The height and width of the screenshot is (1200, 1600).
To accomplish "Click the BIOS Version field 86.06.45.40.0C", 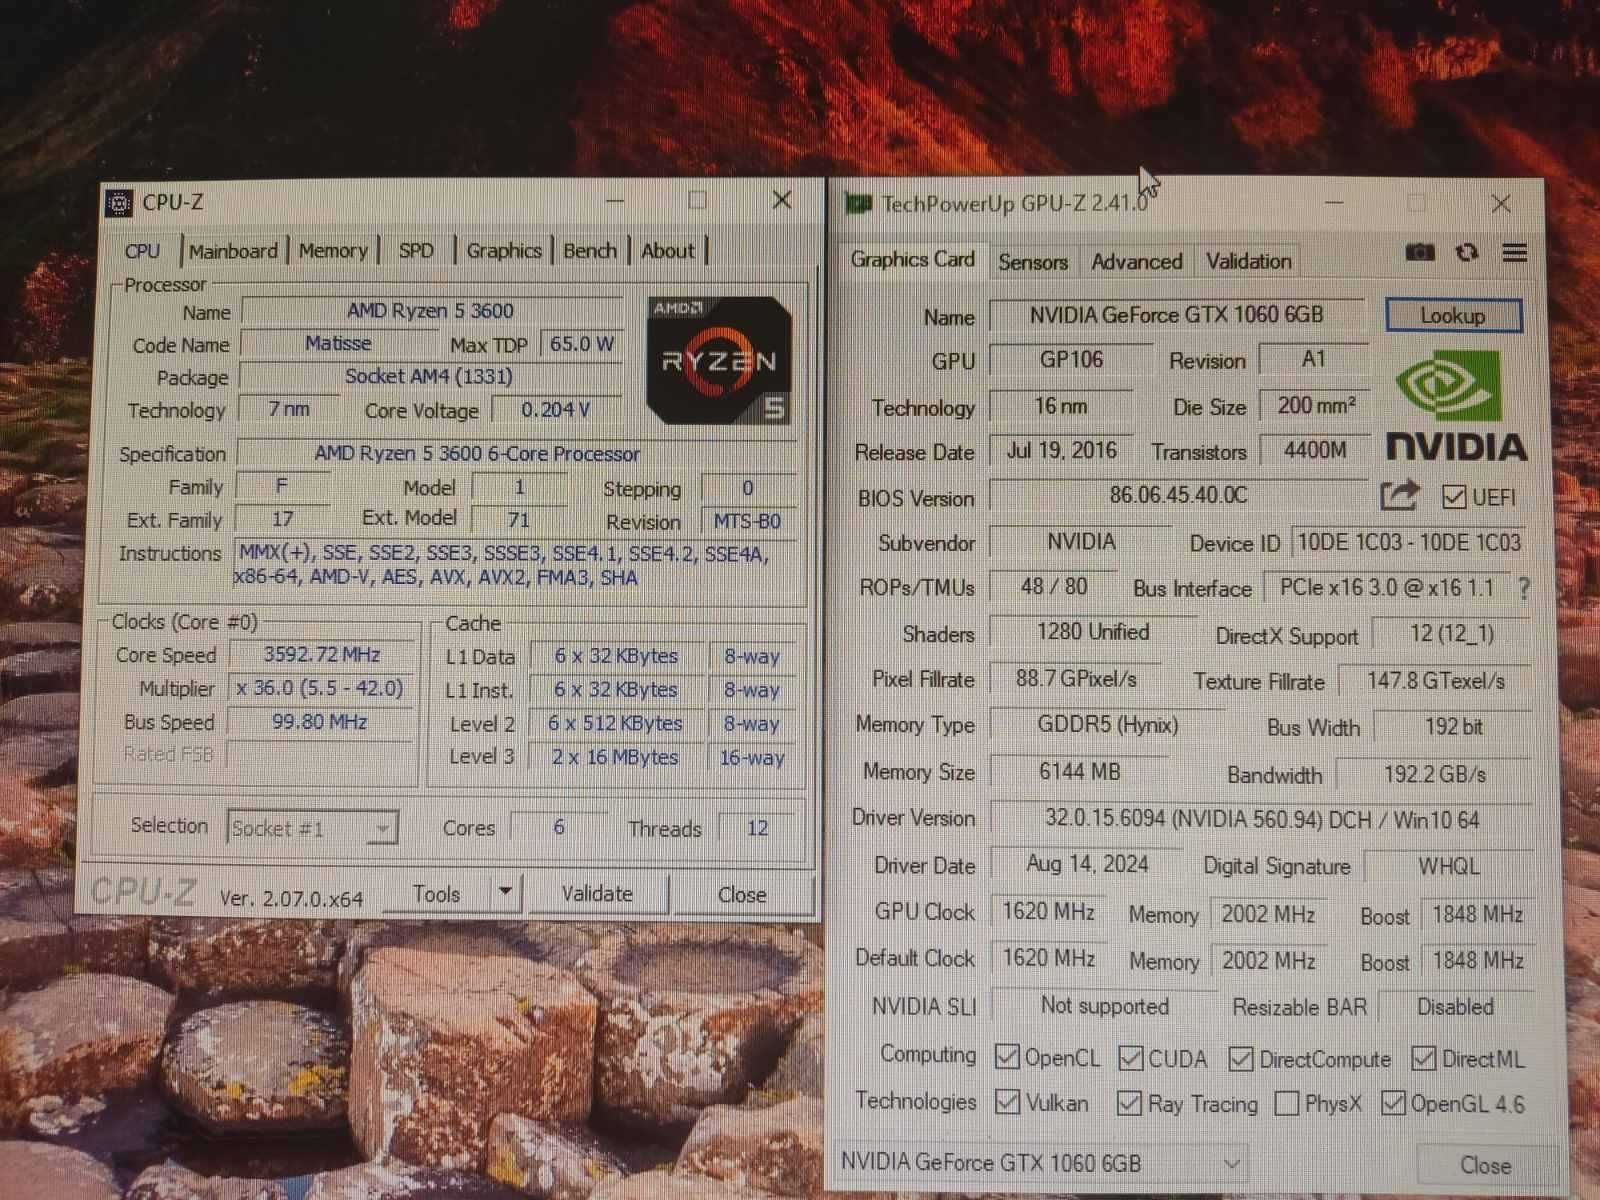I will click(x=1179, y=495).
